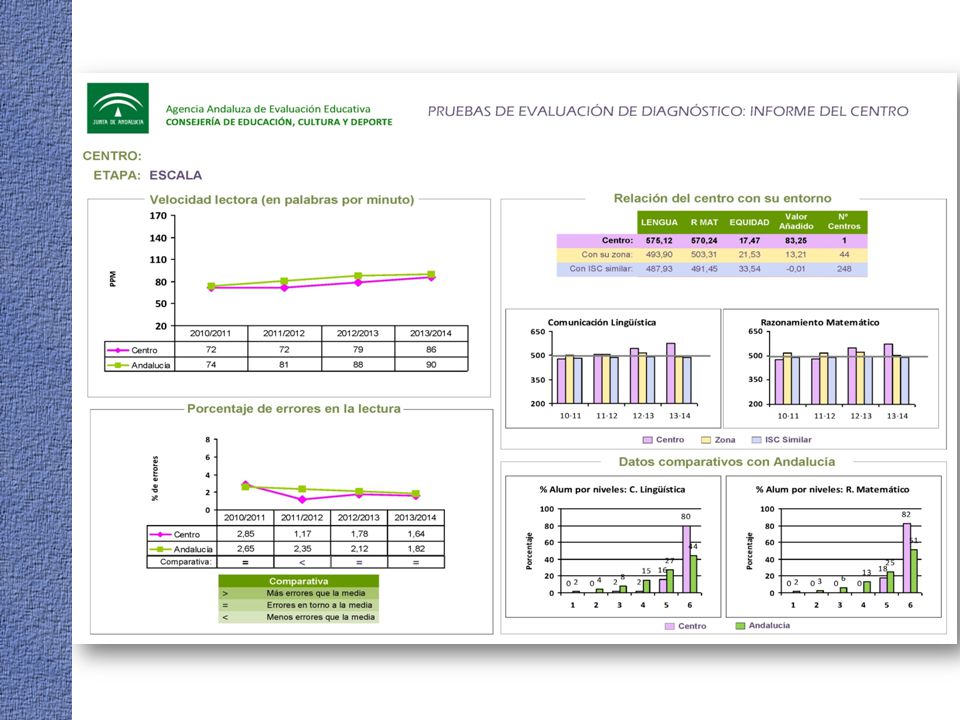This screenshot has width=960, height=720.
Task: Click the green Andalucía line marker in errors table
Action: point(160,549)
